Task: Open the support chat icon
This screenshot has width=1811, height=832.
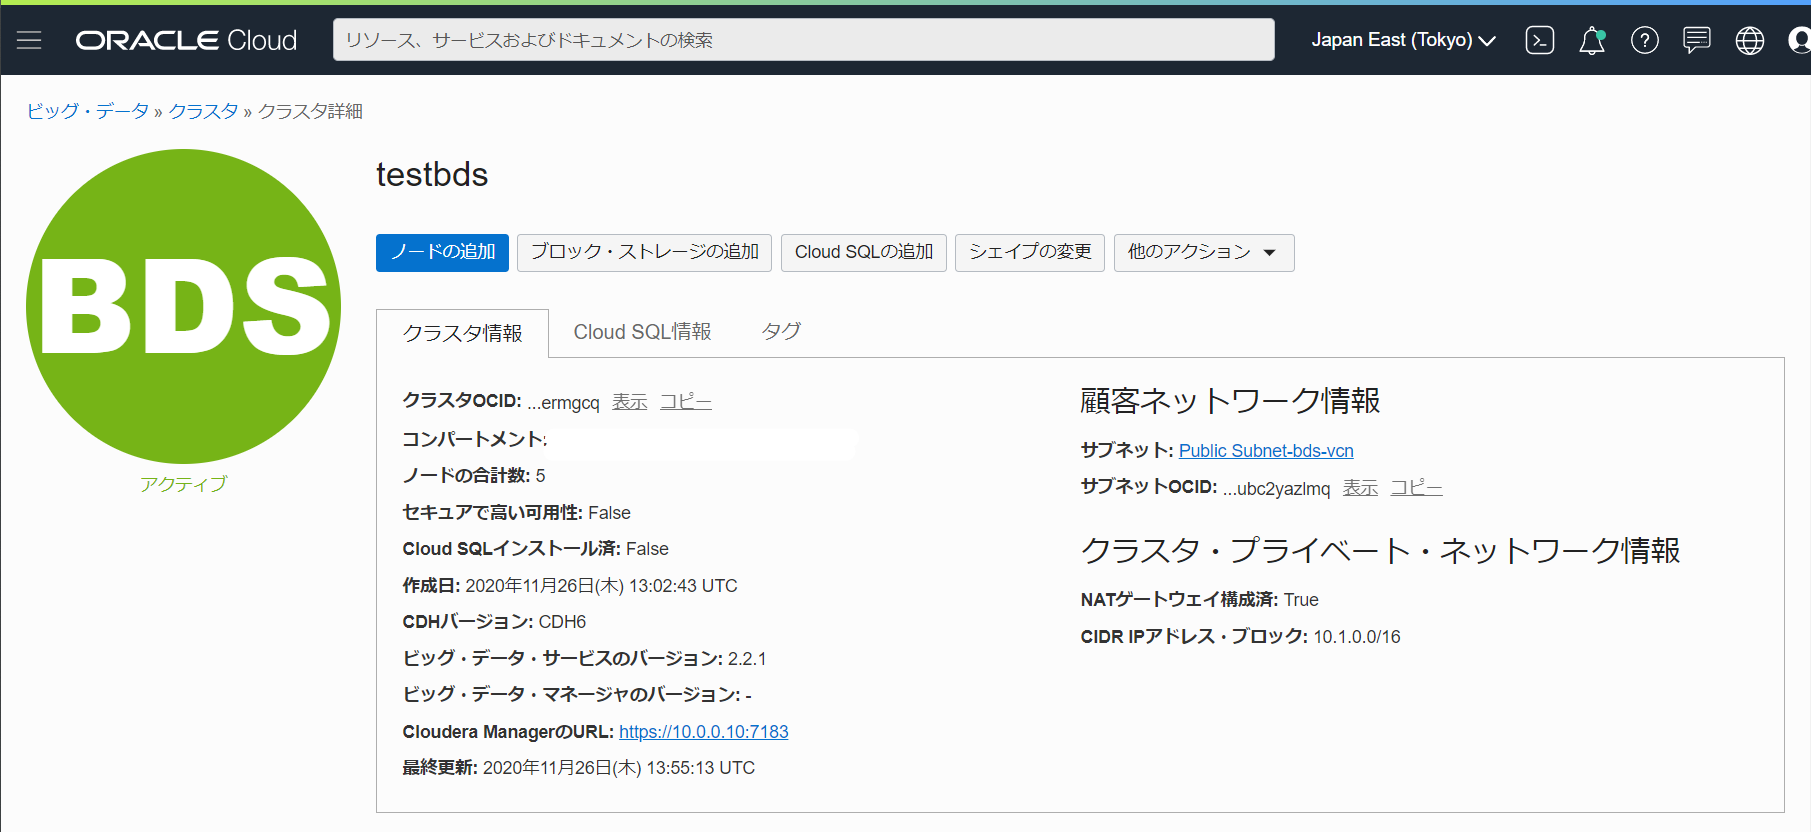Action: 1697,40
